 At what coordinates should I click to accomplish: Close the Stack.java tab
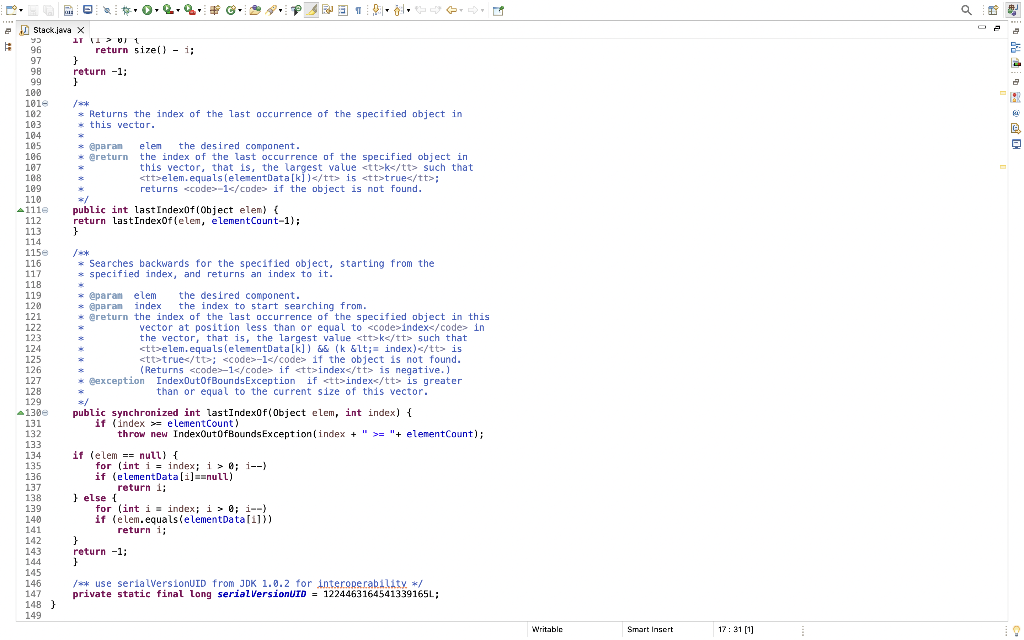[80, 30]
